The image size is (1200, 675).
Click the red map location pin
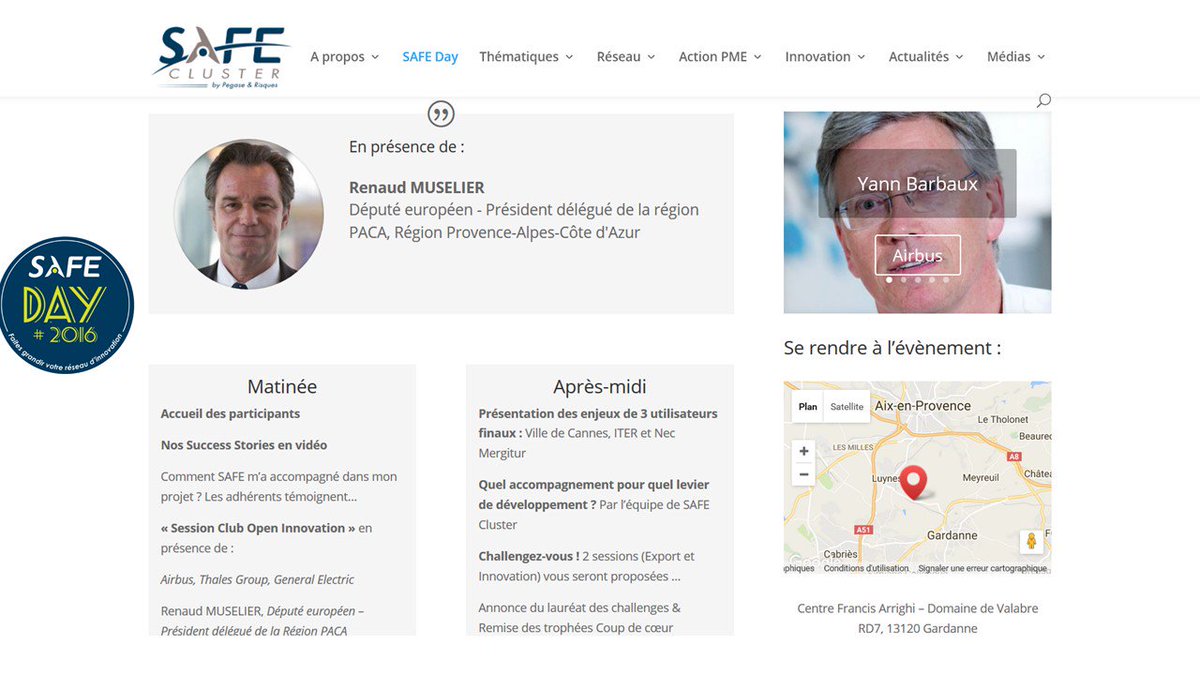click(x=914, y=482)
